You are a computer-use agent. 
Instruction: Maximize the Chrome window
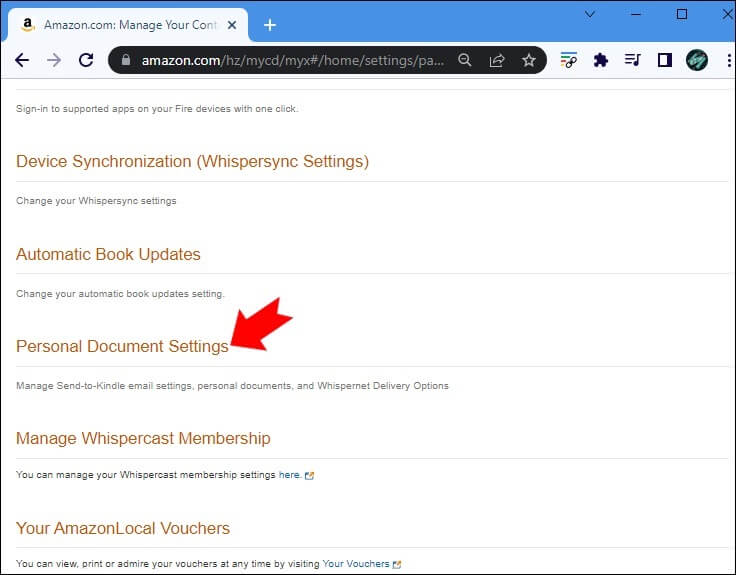pyautogui.click(x=682, y=14)
